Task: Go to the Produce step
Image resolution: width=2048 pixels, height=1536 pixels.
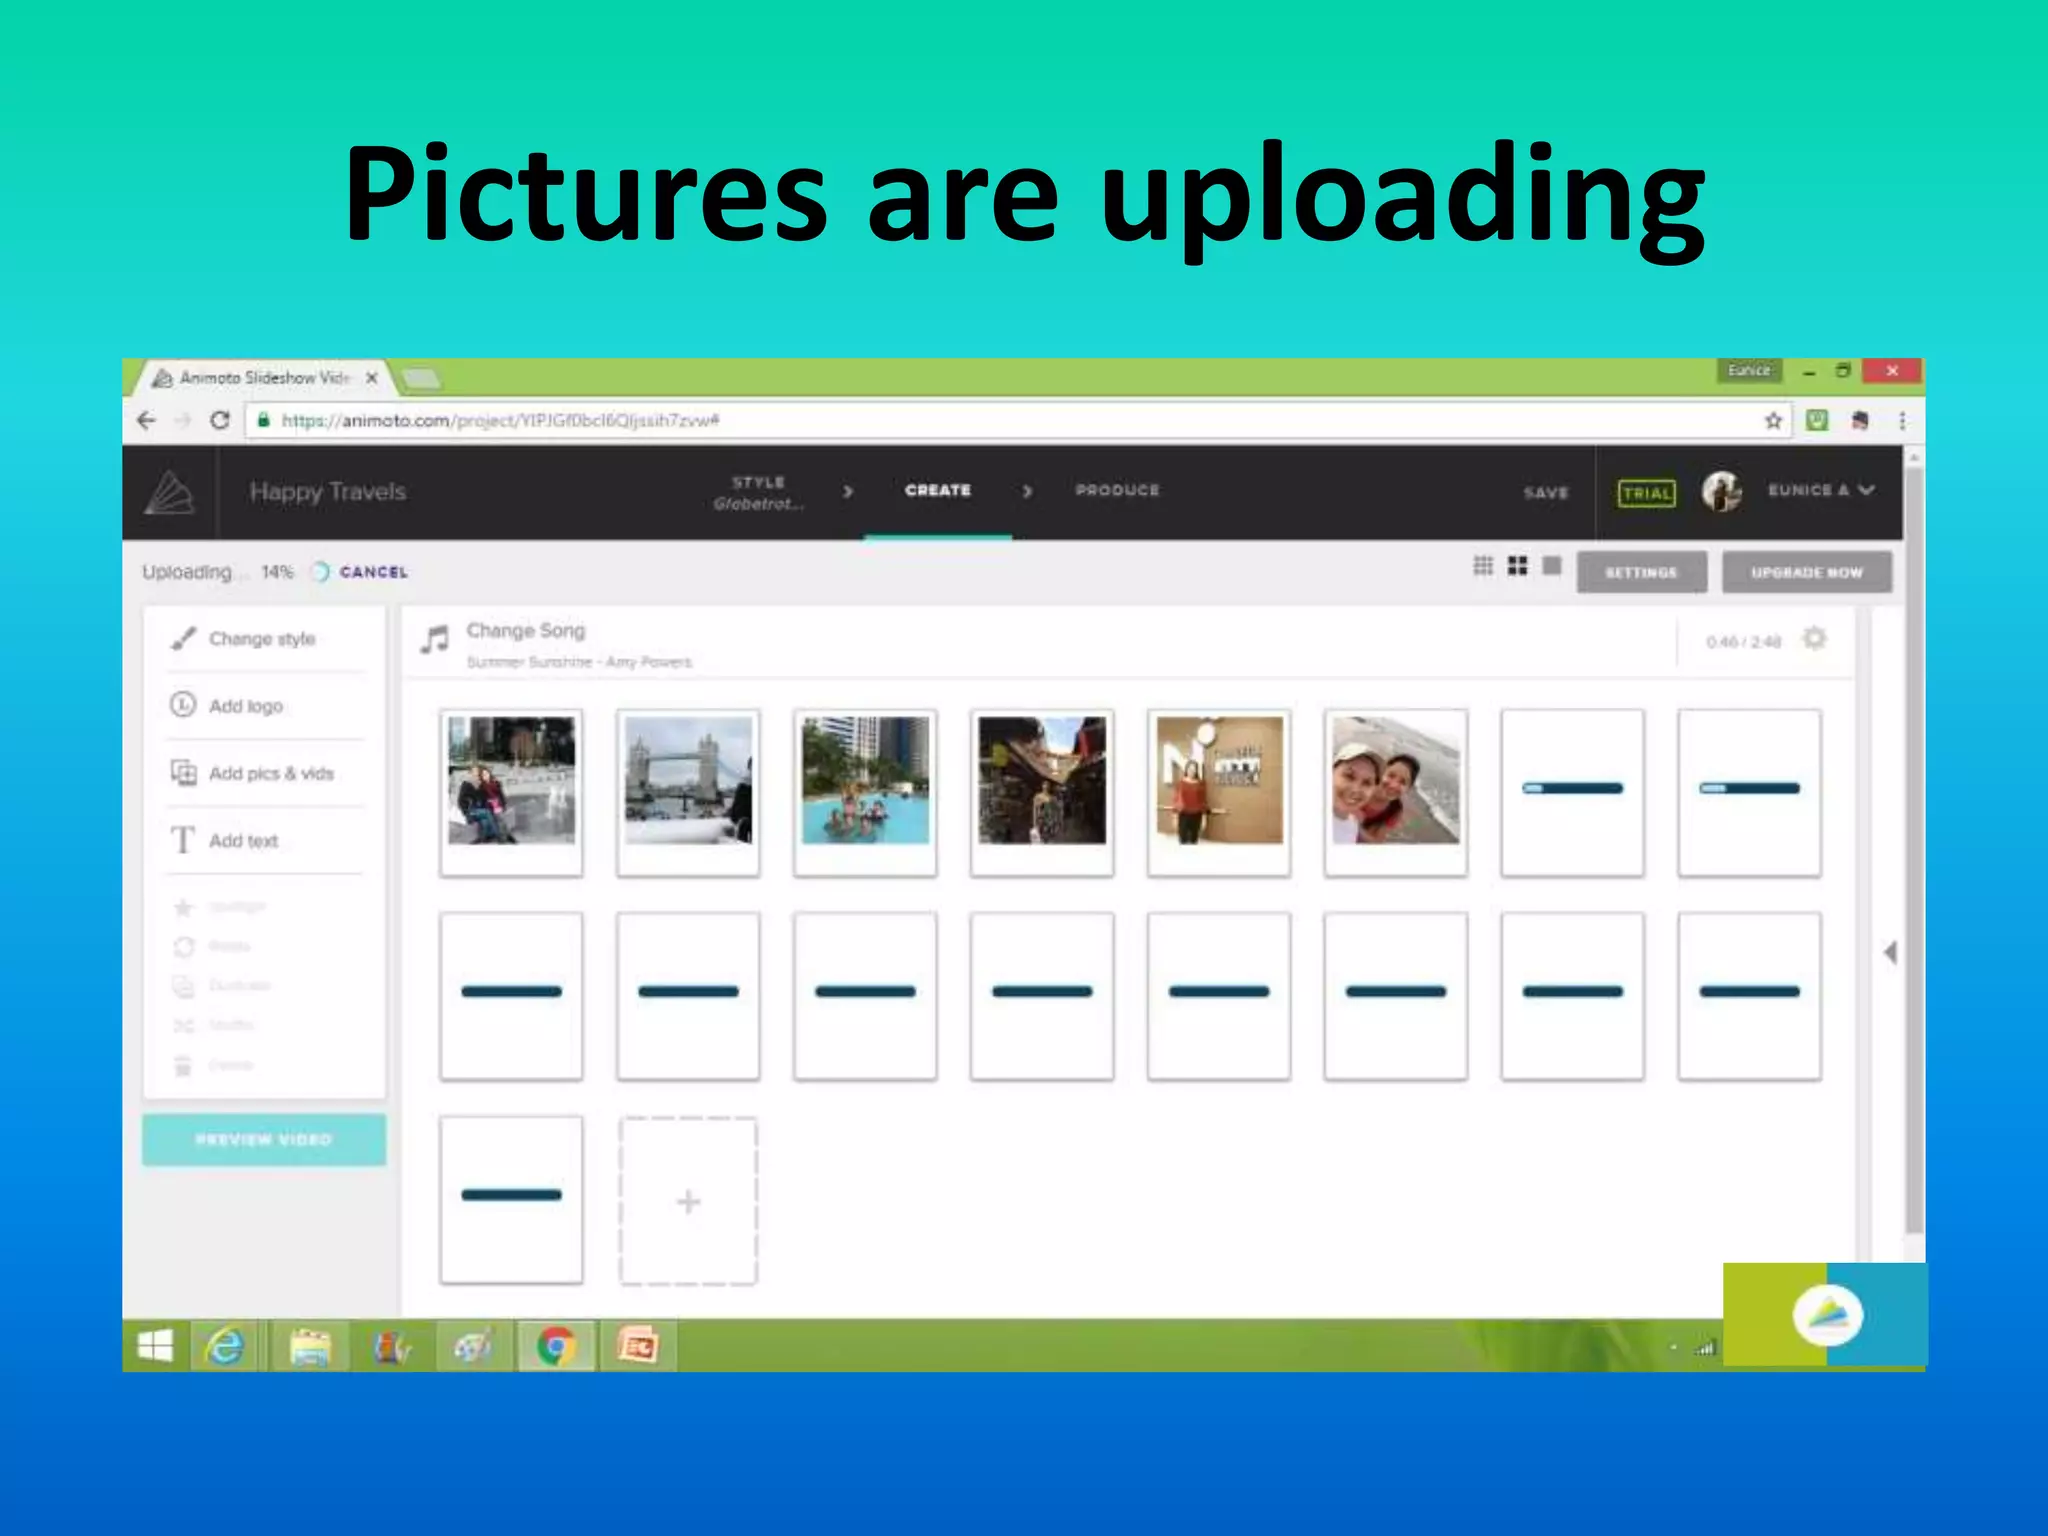Action: click(x=1117, y=490)
